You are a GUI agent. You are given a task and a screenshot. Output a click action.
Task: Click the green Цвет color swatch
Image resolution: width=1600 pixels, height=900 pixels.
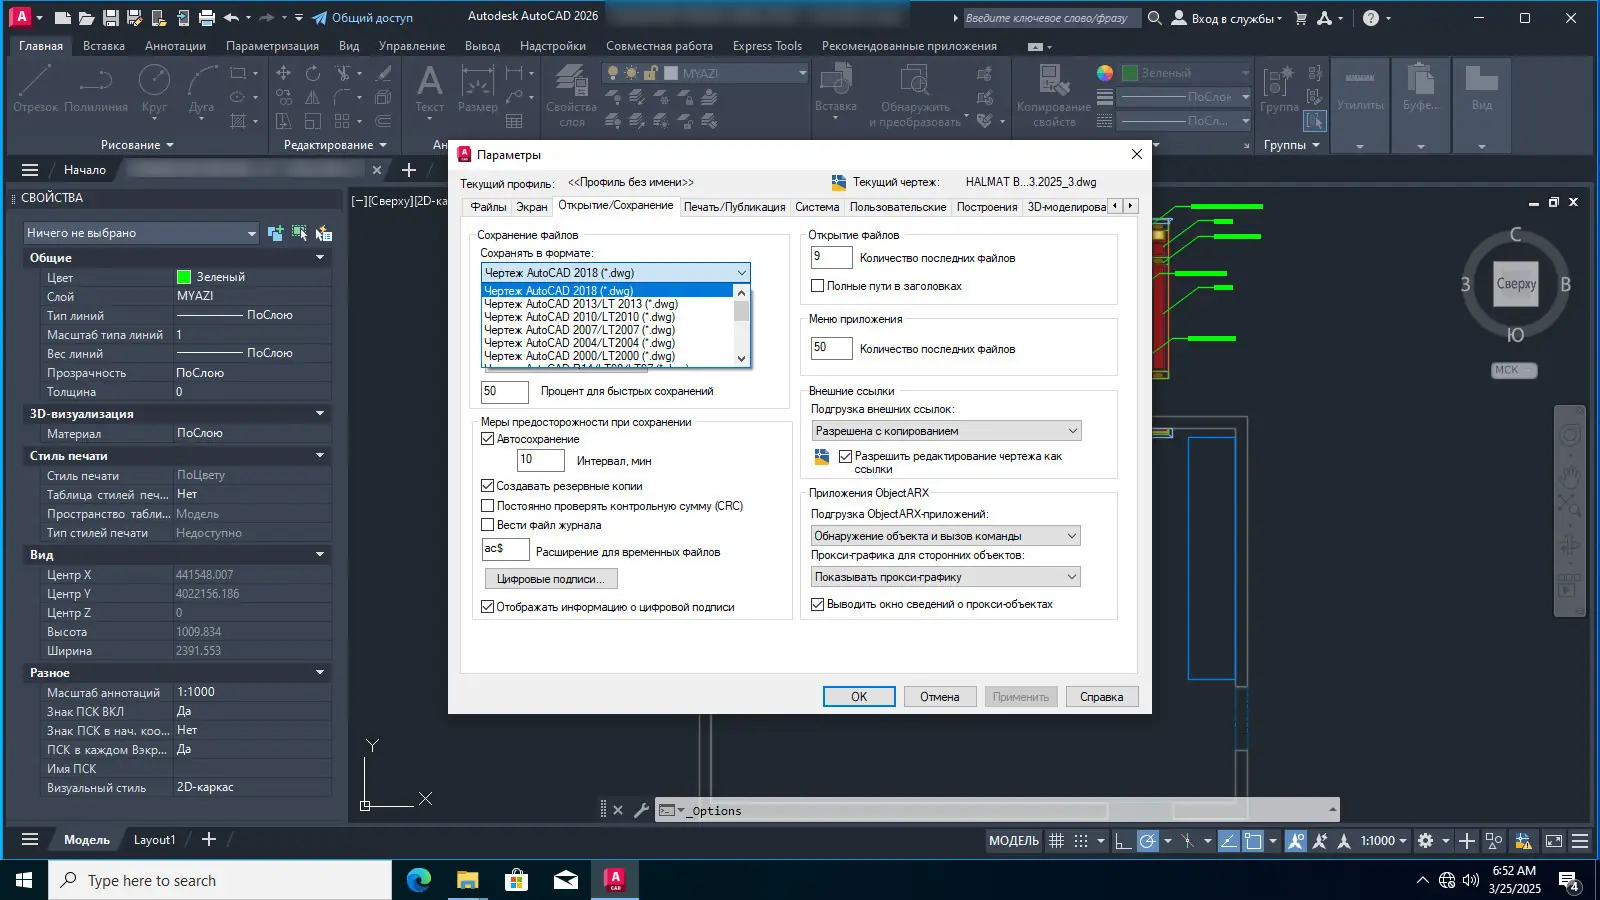click(x=184, y=277)
